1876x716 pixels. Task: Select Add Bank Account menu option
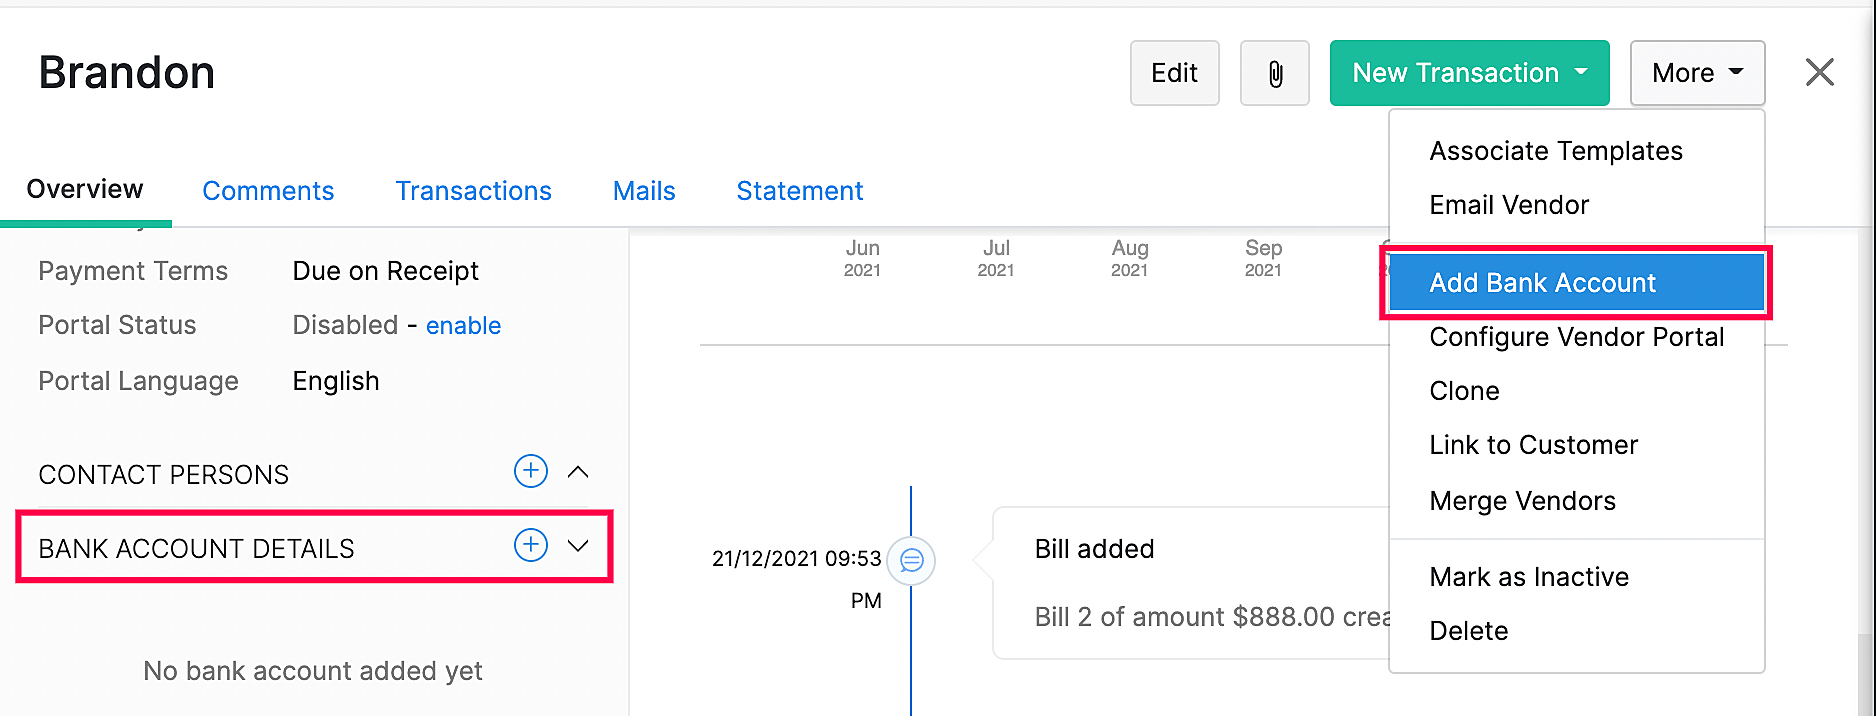(x=1542, y=283)
